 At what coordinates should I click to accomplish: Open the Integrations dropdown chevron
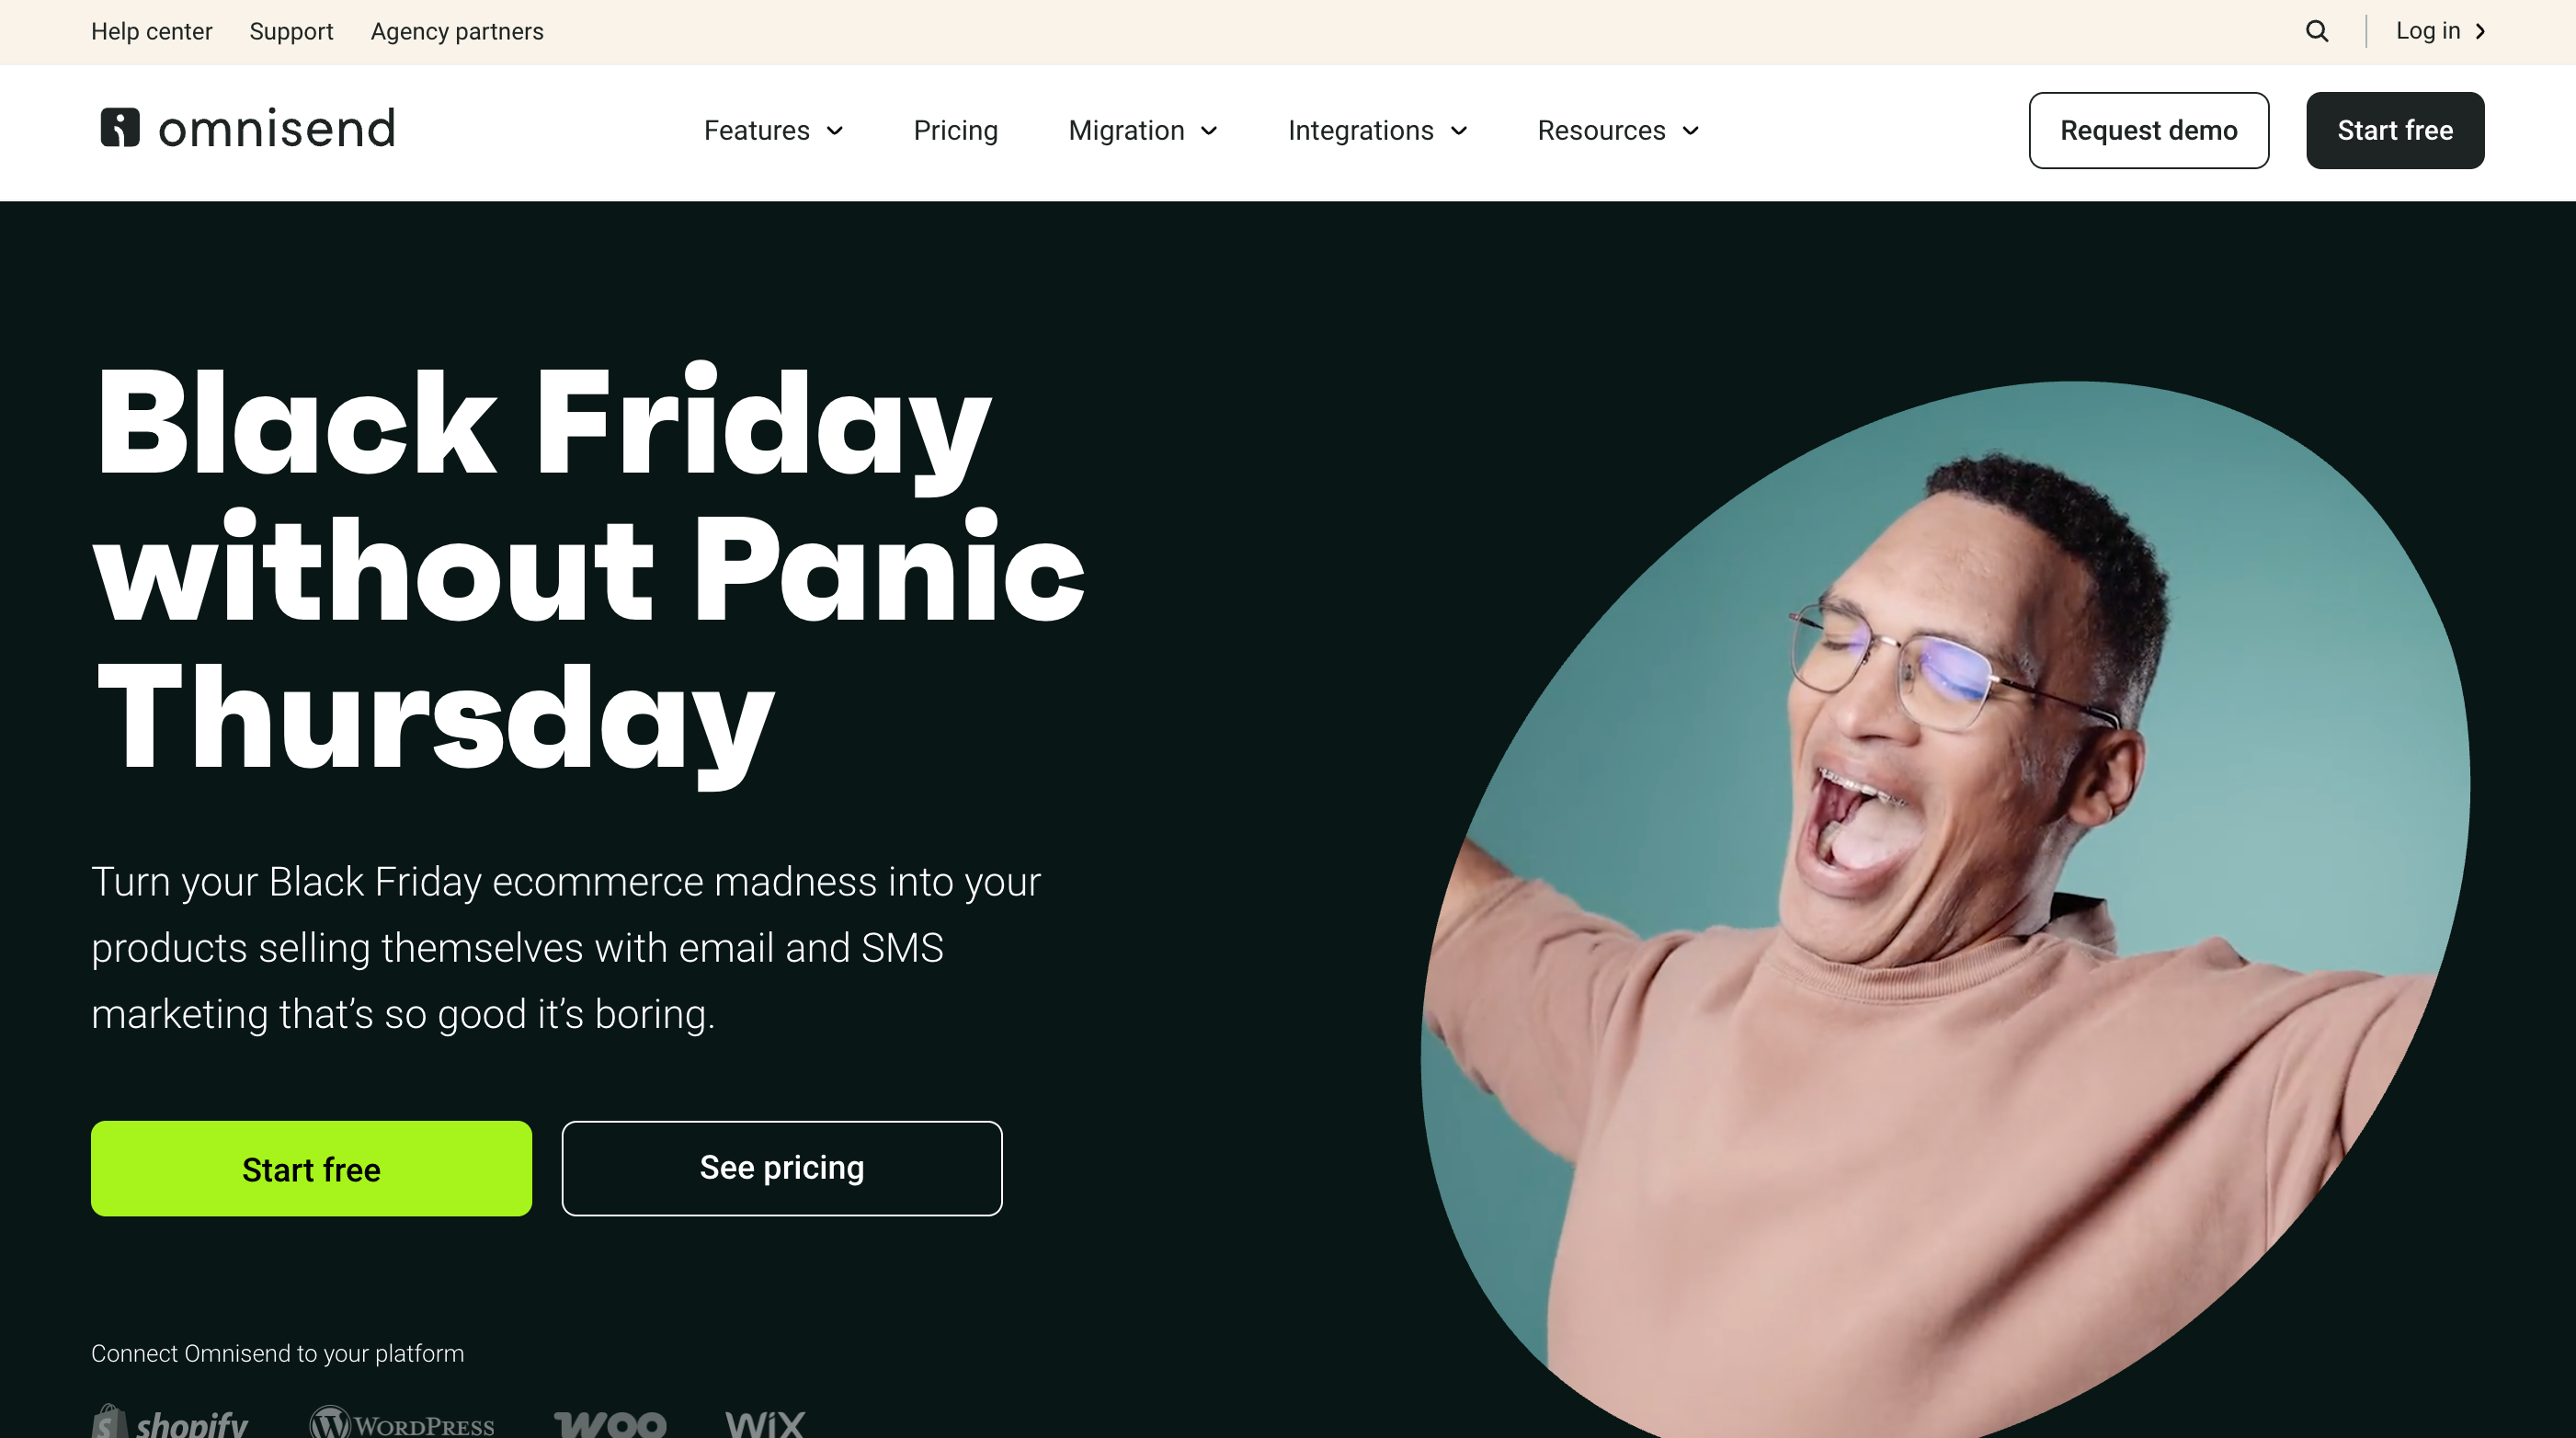click(1459, 131)
